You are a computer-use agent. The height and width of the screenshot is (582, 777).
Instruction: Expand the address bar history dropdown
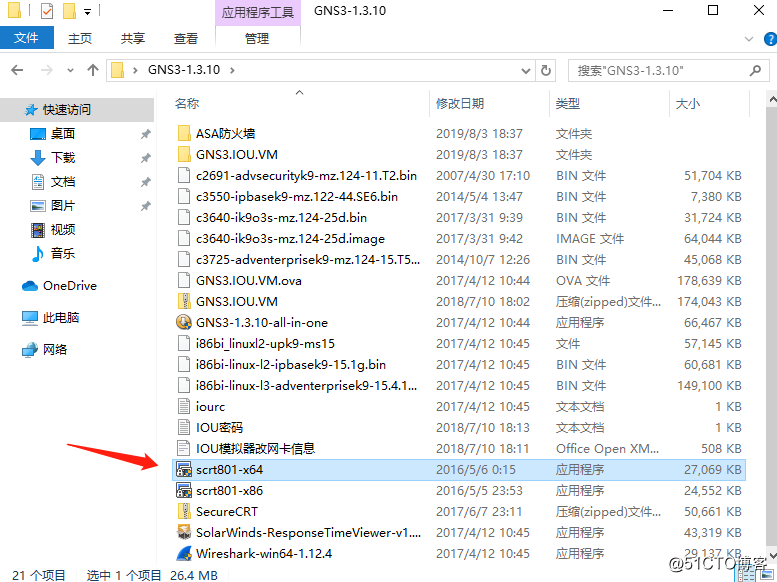[x=526, y=71]
